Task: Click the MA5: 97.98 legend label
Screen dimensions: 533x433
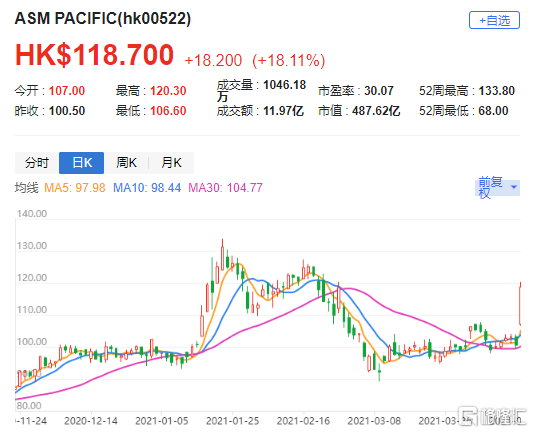Action: [x=75, y=188]
